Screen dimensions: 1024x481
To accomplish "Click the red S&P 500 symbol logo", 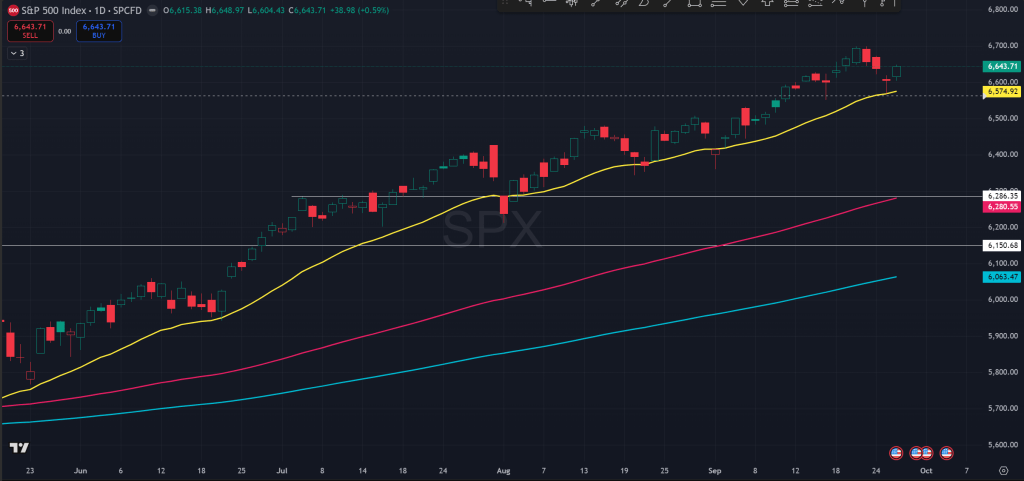I will (13, 9).
